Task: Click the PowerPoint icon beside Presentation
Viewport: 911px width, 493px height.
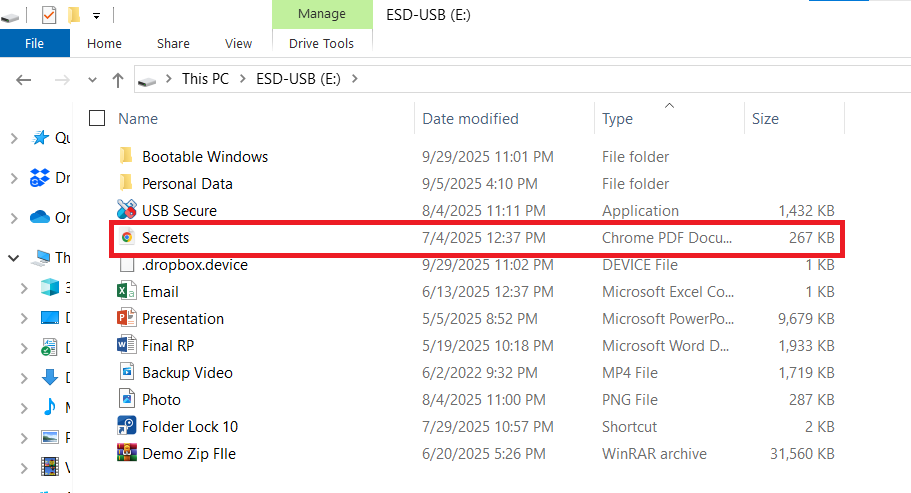Action: (x=127, y=318)
